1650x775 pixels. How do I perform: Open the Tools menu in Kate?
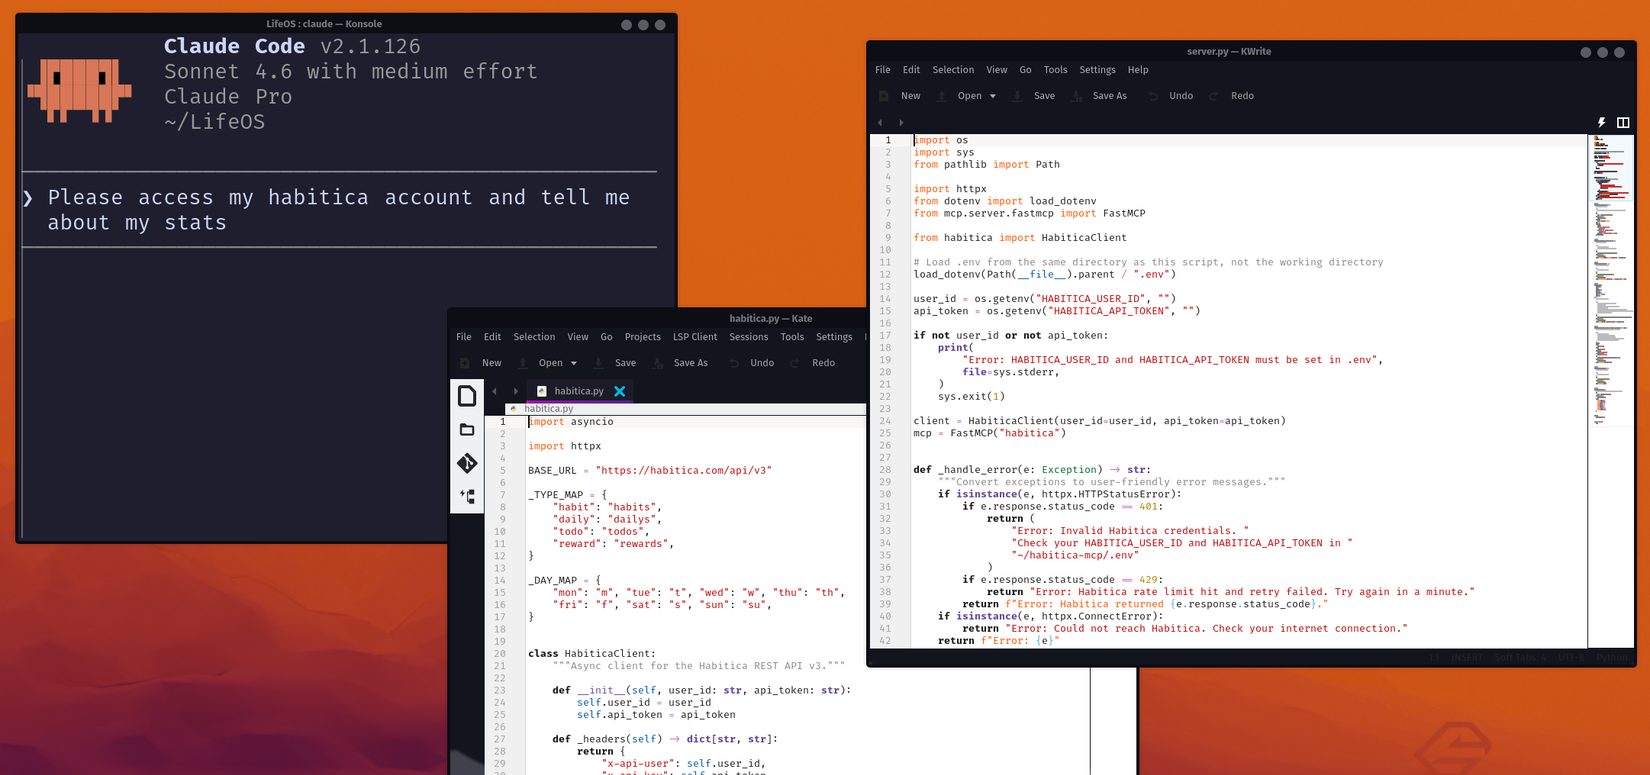[x=792, y=337]
